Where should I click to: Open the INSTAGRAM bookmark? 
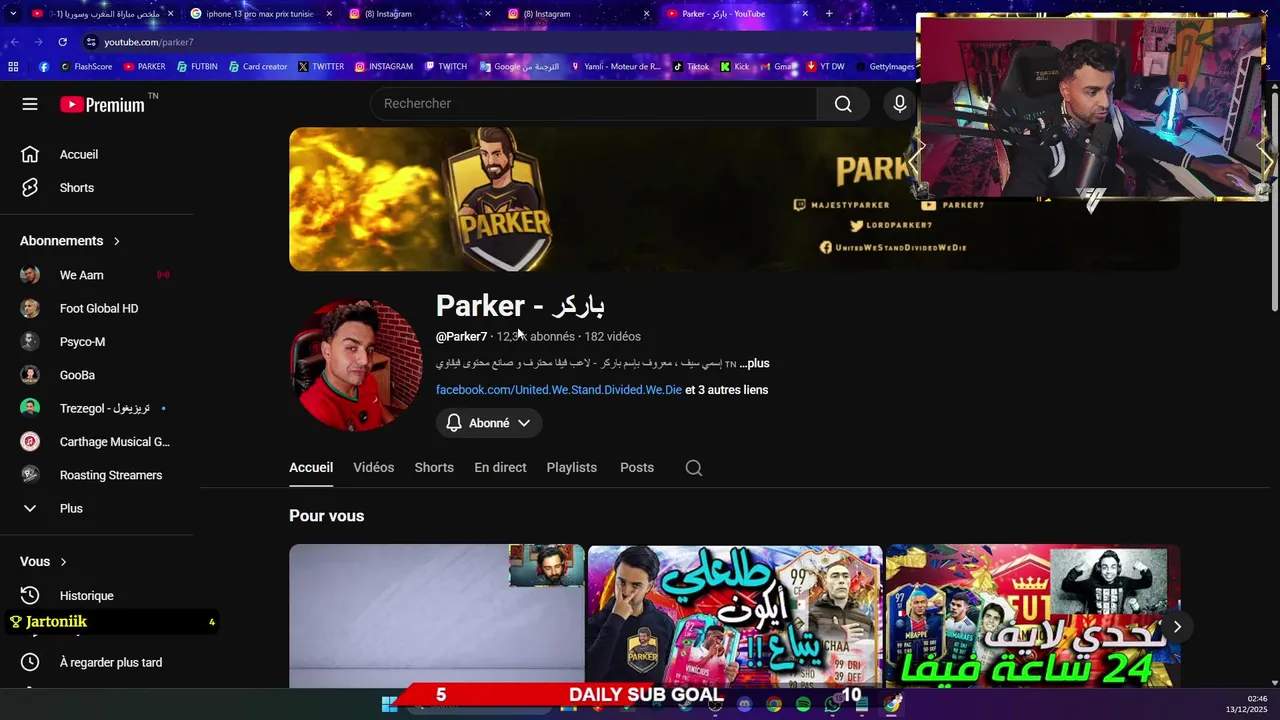[384, 67]
